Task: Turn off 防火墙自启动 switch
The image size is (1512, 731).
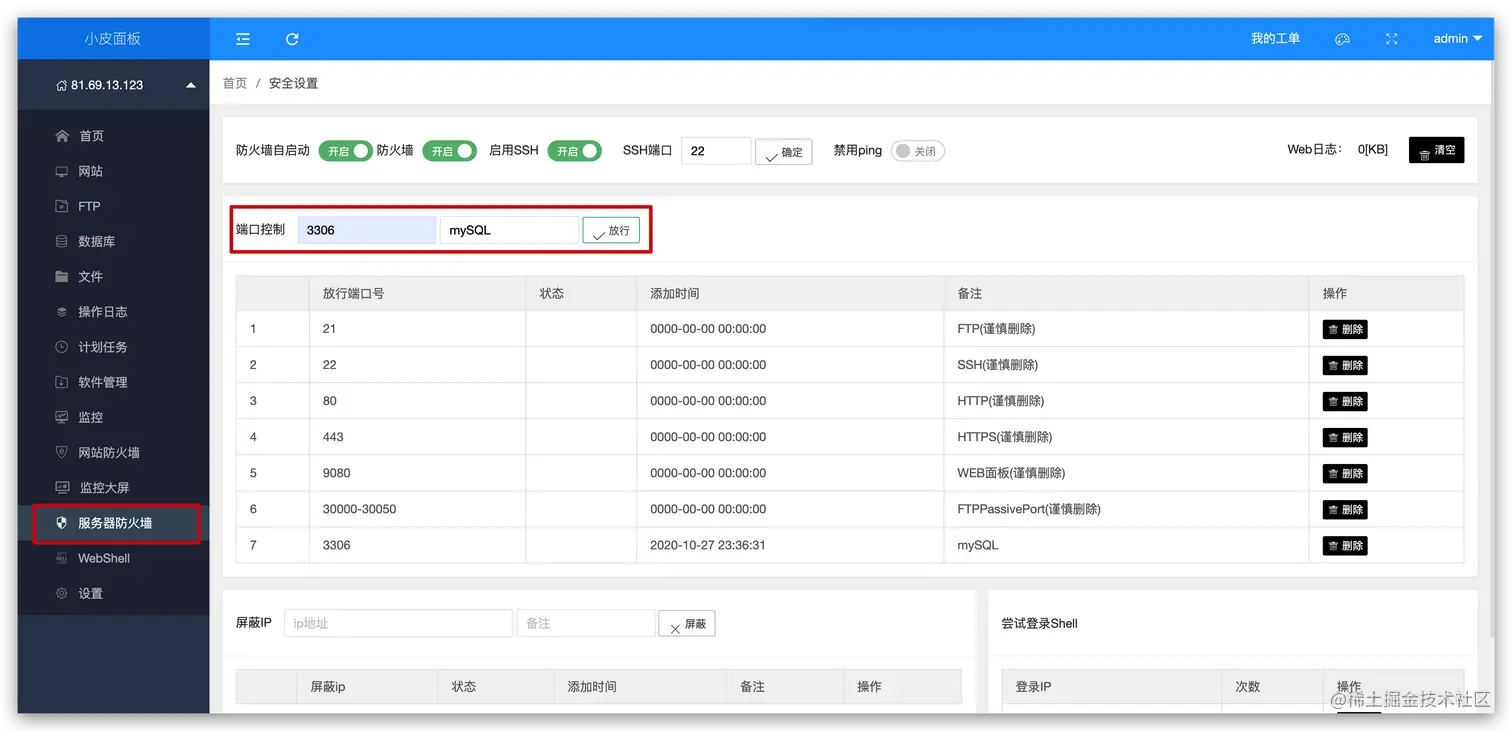Action: 346,151
